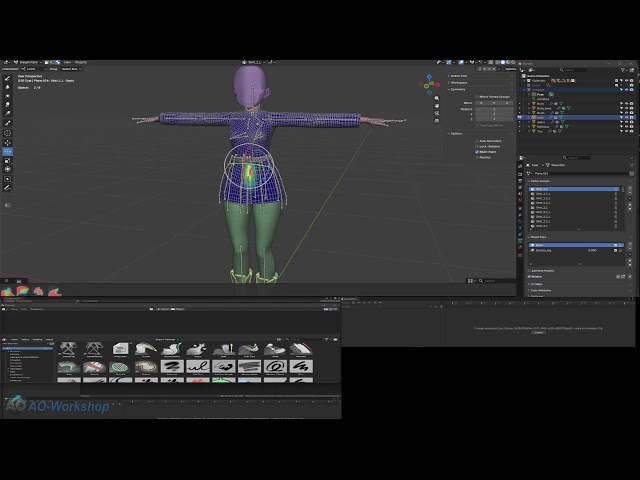
Task: Expand the Active Tool panel
Action: coord(459,76)
